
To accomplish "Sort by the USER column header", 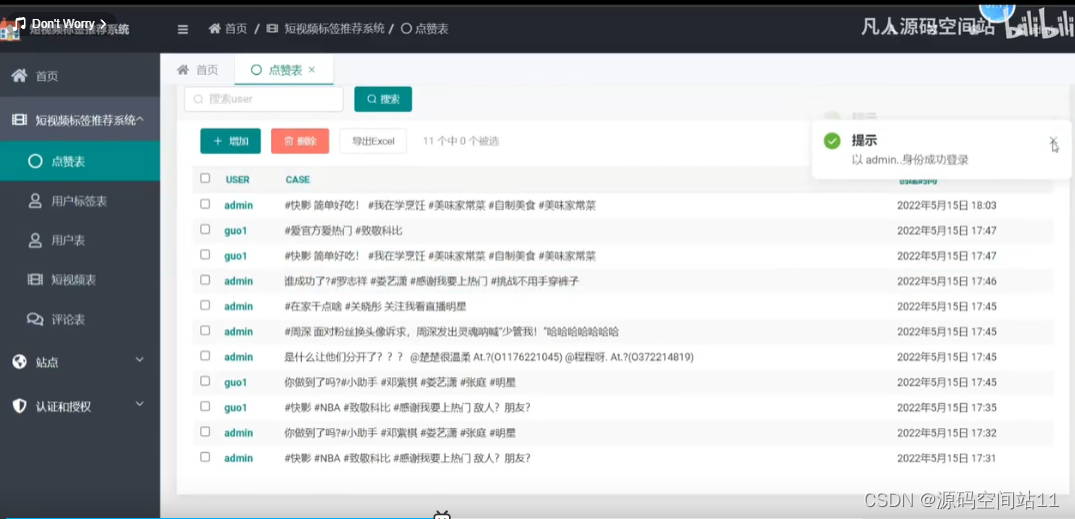I will (237, 180).
